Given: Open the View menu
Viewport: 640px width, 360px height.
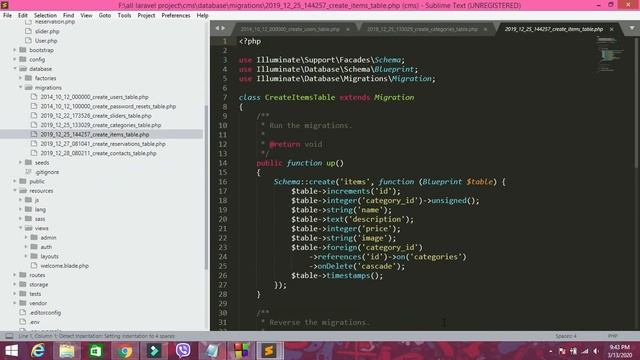Looking at the screenshot, I should click(86, 16).
